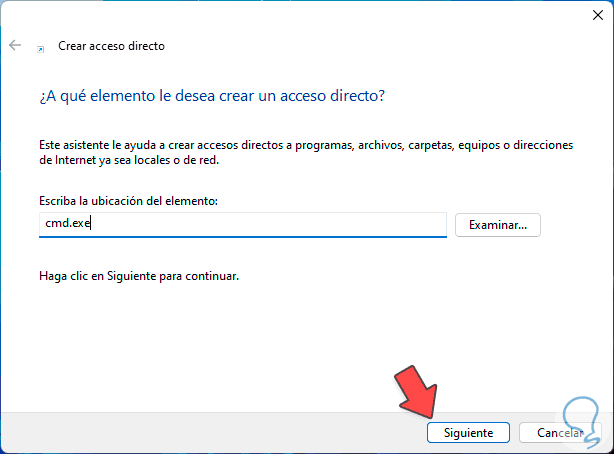Click the shortcut icon beside the dialog title
614x454 pixels.
click(40, 47)
